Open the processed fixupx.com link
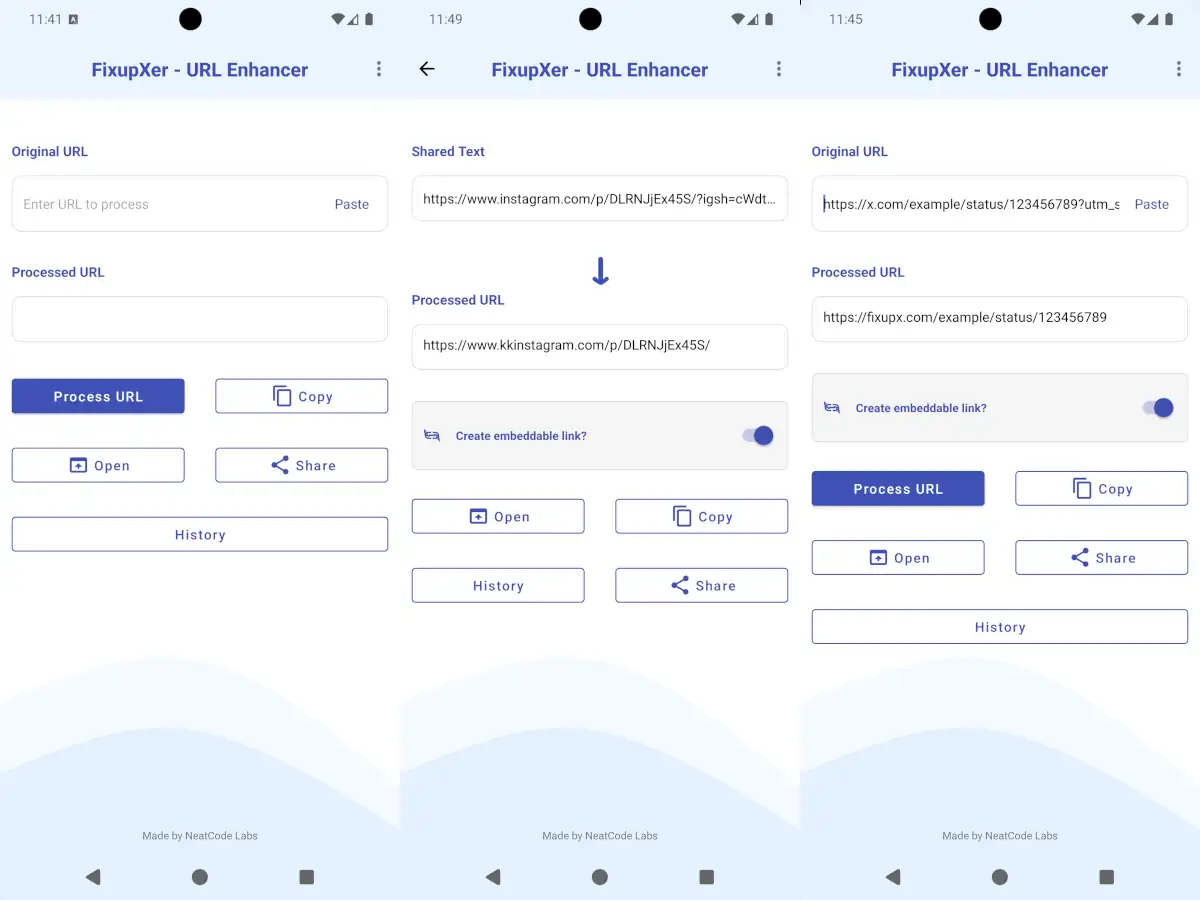The image size is (1200, 900). pyautogui.click(x=897, y=558)
